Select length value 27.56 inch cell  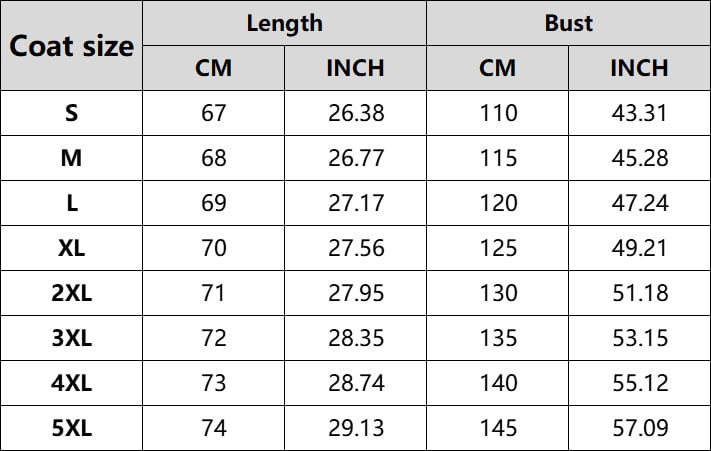click(x=356, y=248)
